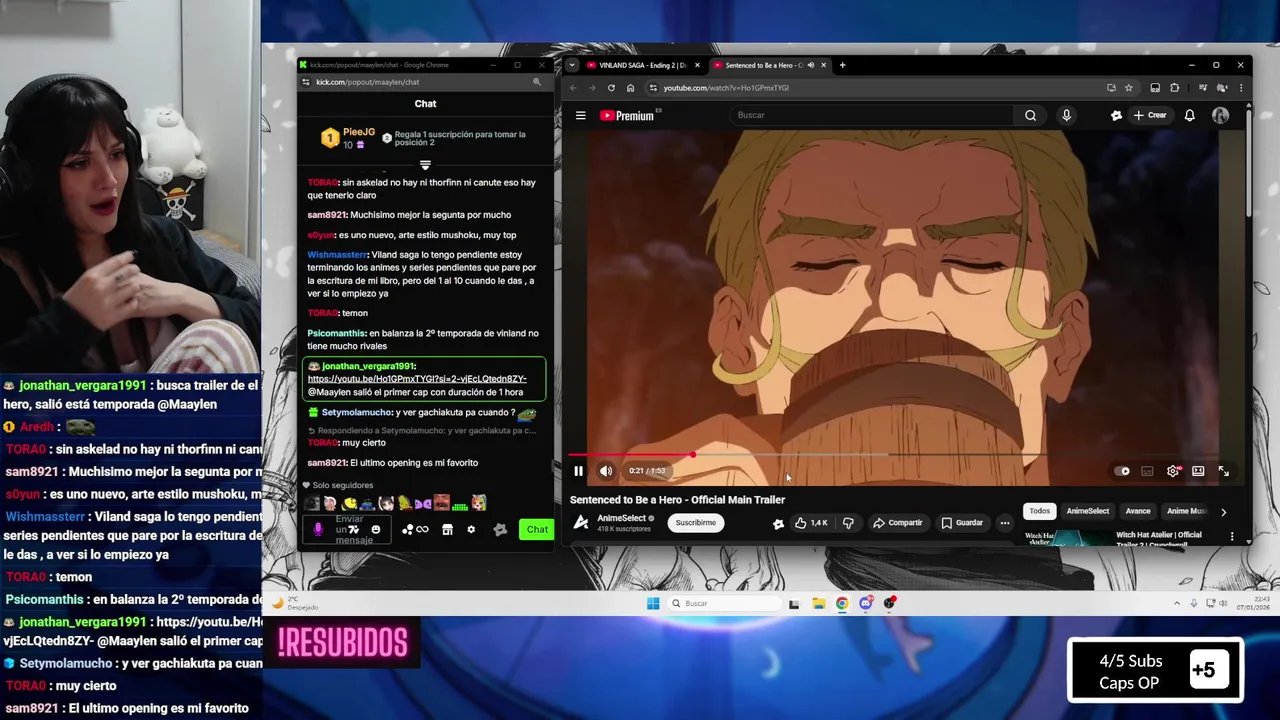Open File Explorer from the taskbar

[818, 603]
